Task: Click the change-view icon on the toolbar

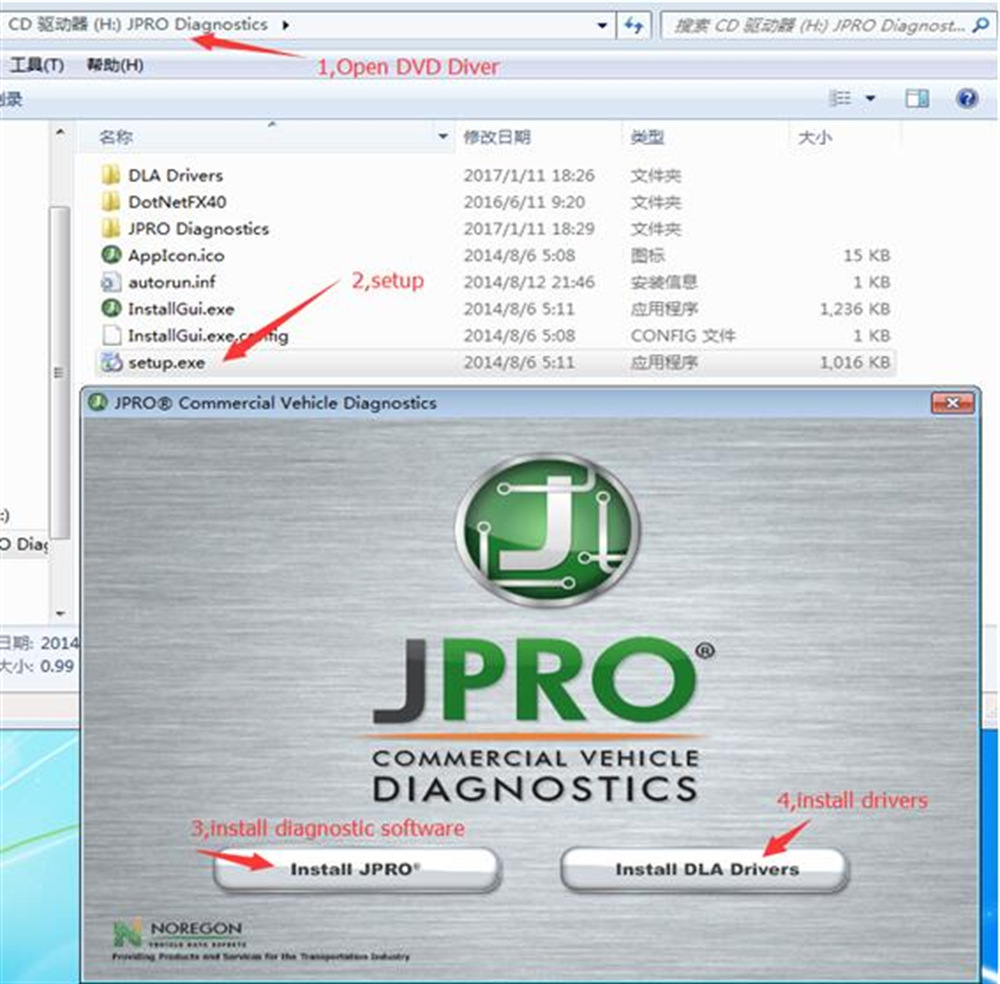Action: click(842, 98)
